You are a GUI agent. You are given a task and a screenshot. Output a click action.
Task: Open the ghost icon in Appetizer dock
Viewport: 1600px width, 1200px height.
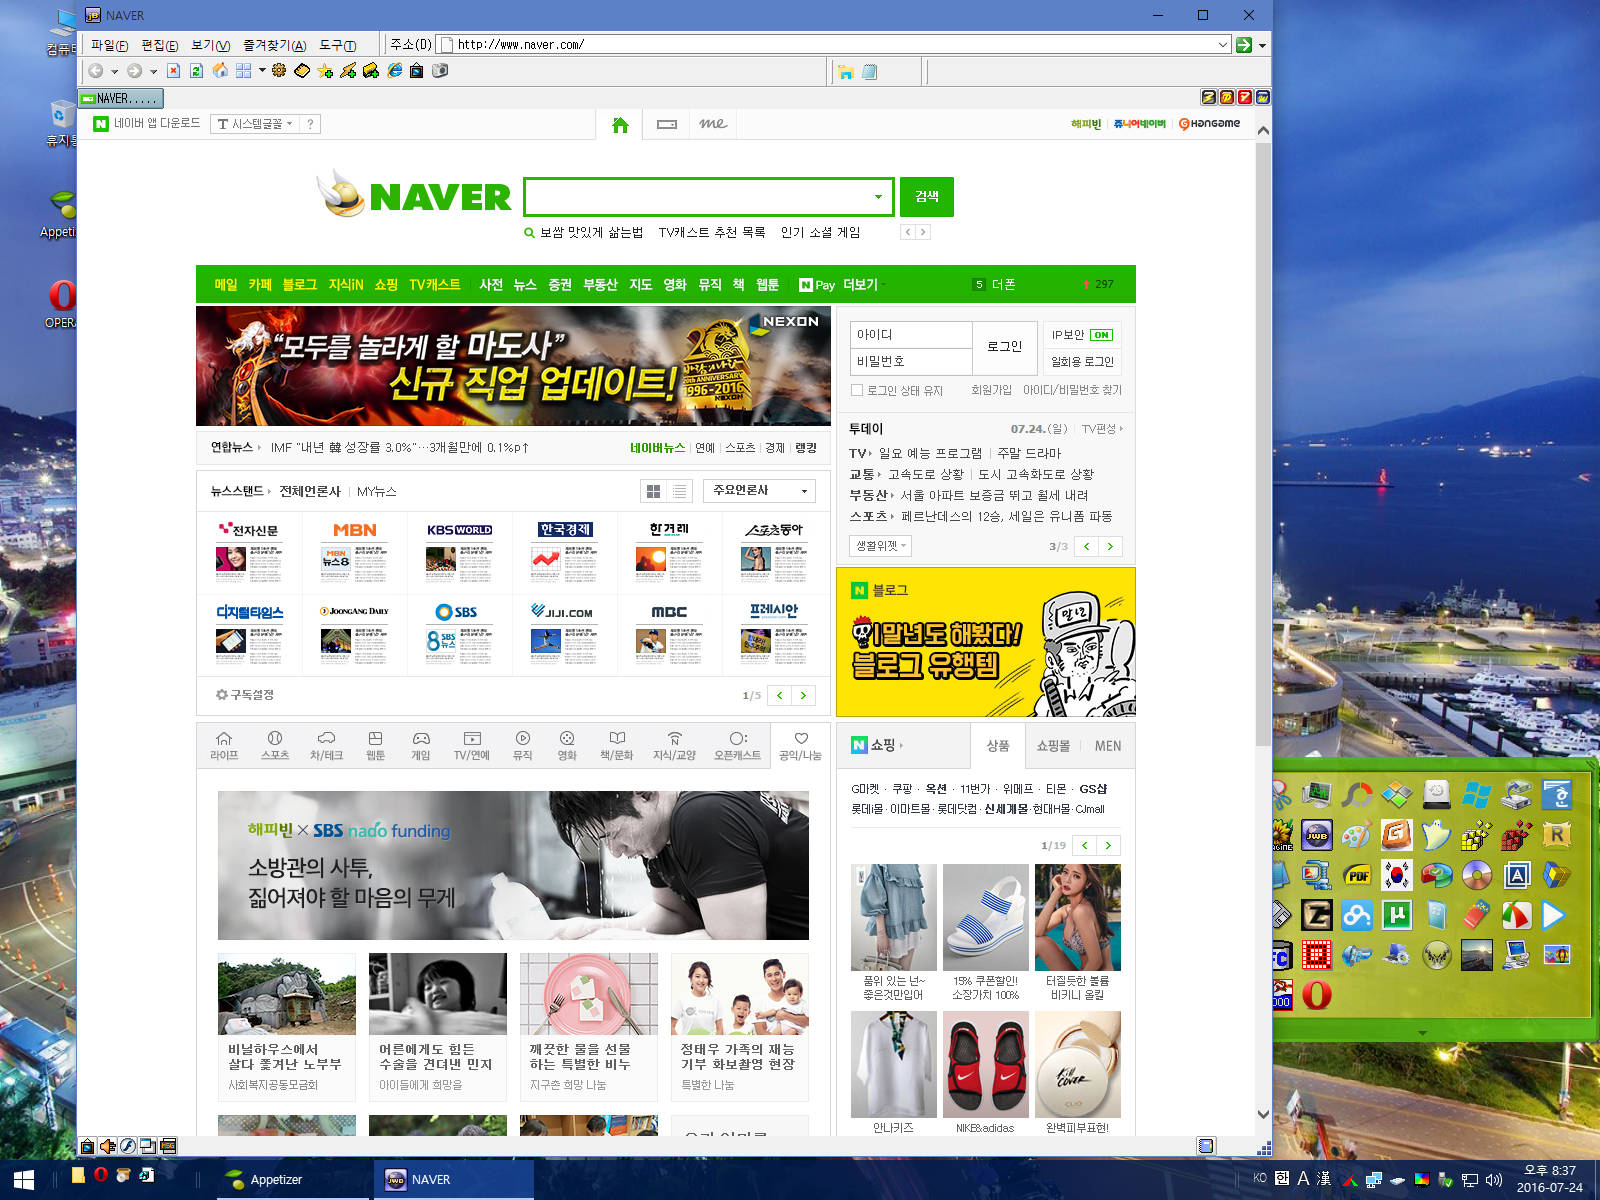[x=1436, y=834]
